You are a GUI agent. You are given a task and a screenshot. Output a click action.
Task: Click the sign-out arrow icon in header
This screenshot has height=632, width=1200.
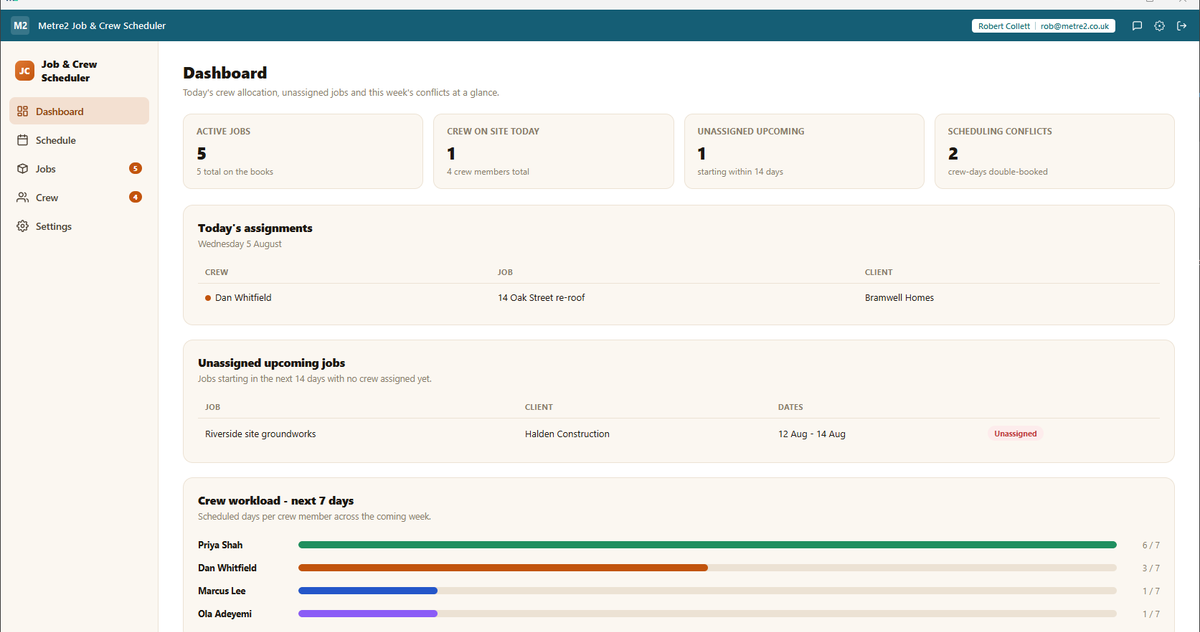coord(1180,26)
